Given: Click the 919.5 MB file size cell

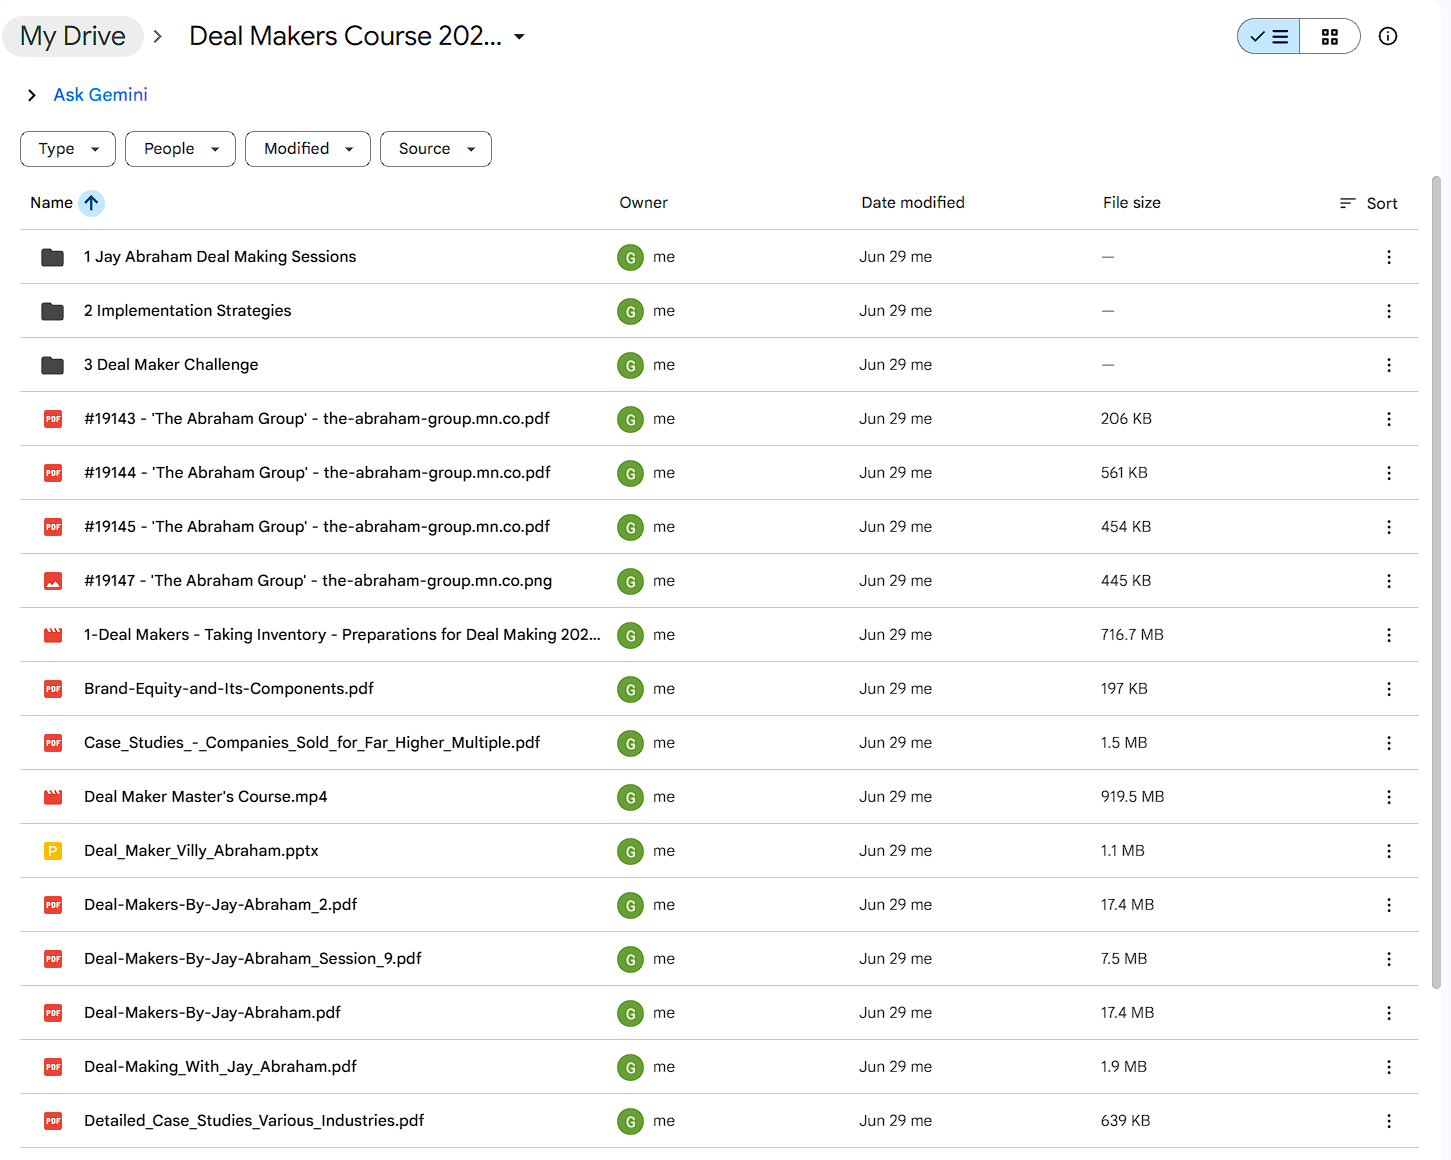Looking at the screenshot, I should pos(1133,797).
